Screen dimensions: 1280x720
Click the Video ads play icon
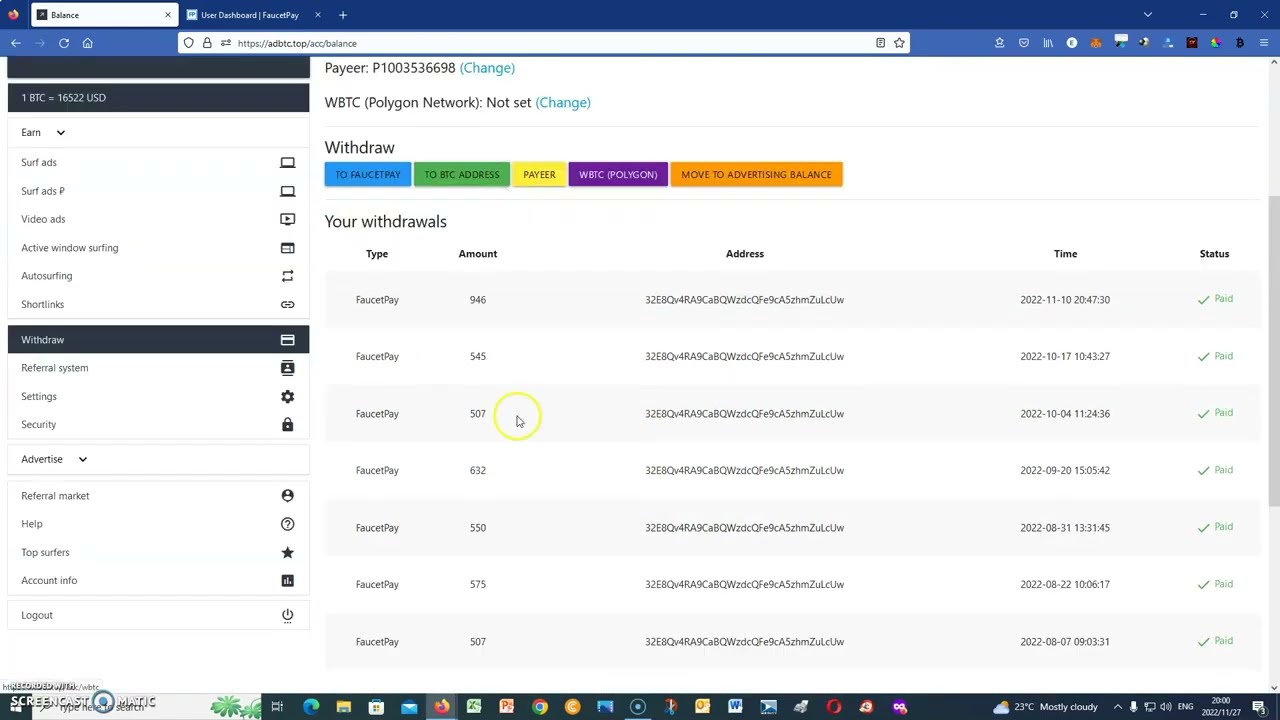pos(287,219)
